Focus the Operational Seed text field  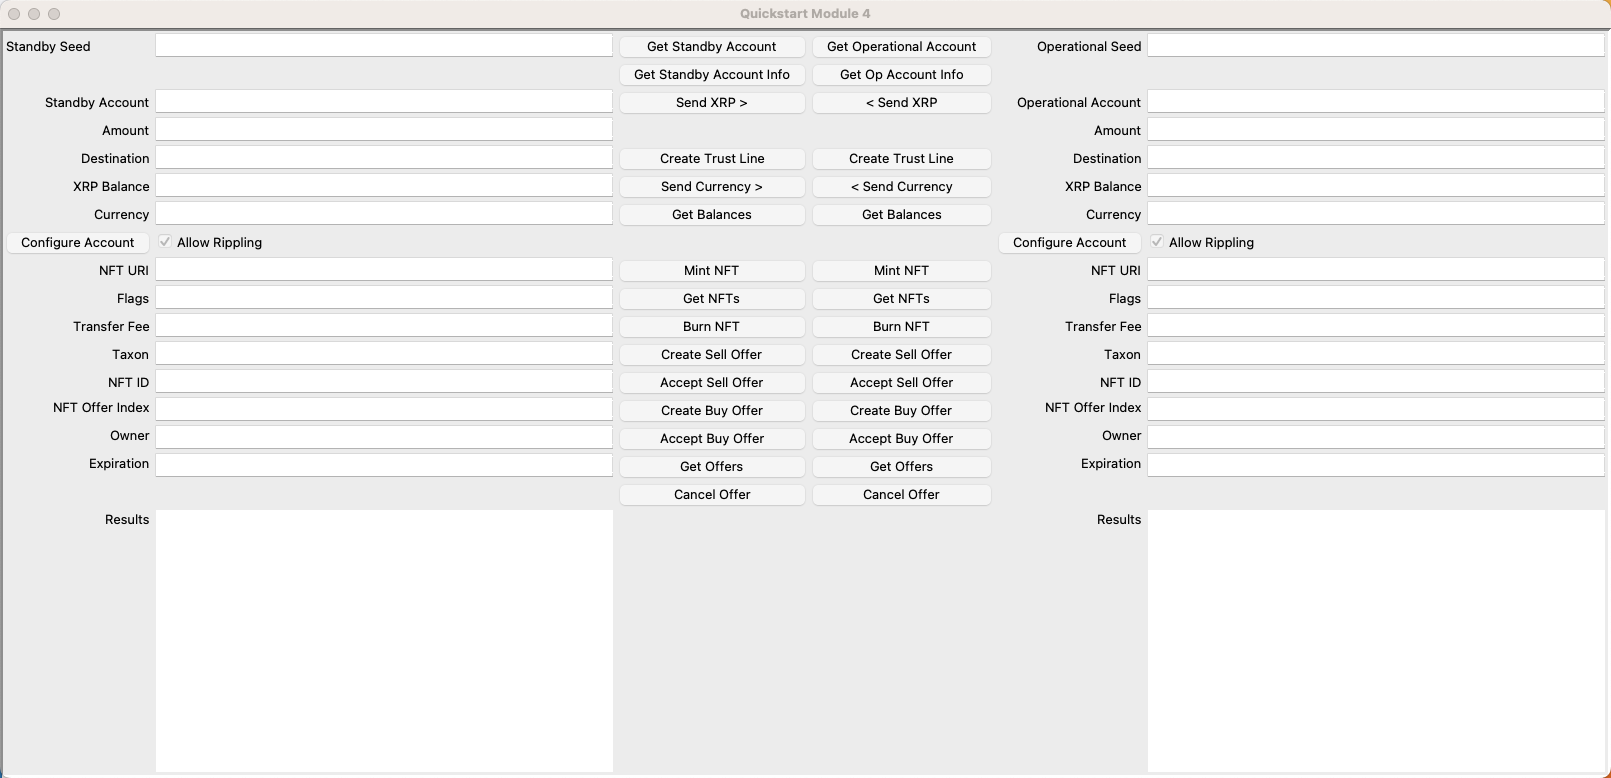(1375, 46)
